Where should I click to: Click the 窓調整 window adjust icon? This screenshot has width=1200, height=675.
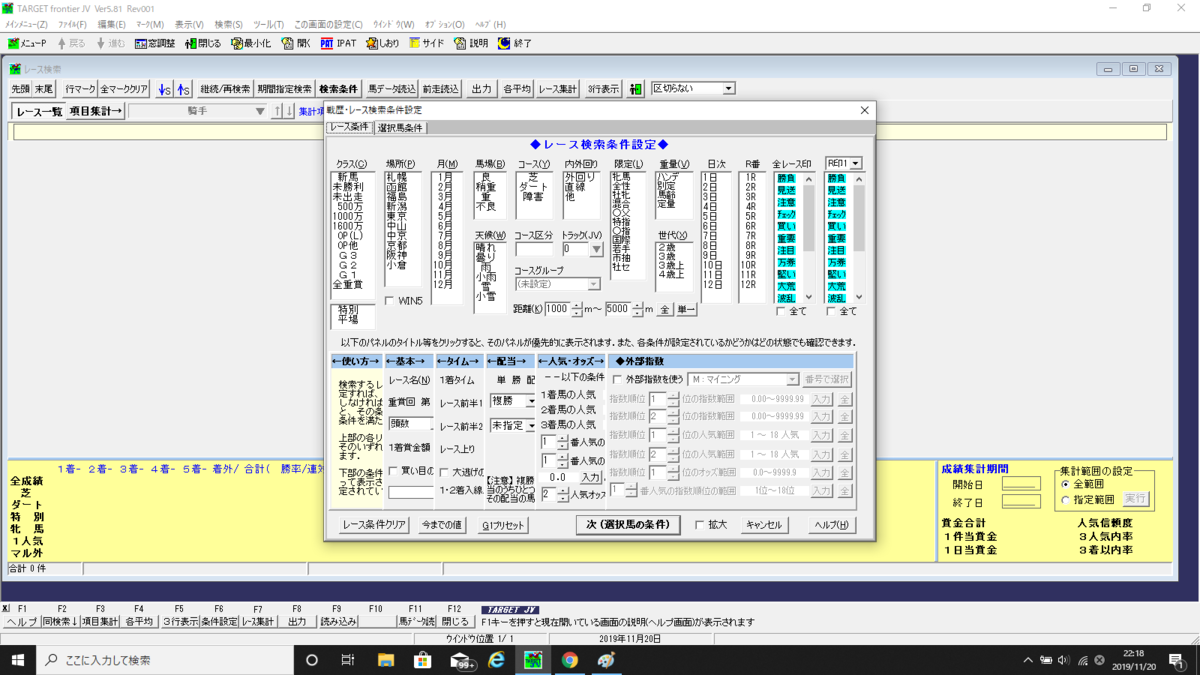click(x=155, y=43)
